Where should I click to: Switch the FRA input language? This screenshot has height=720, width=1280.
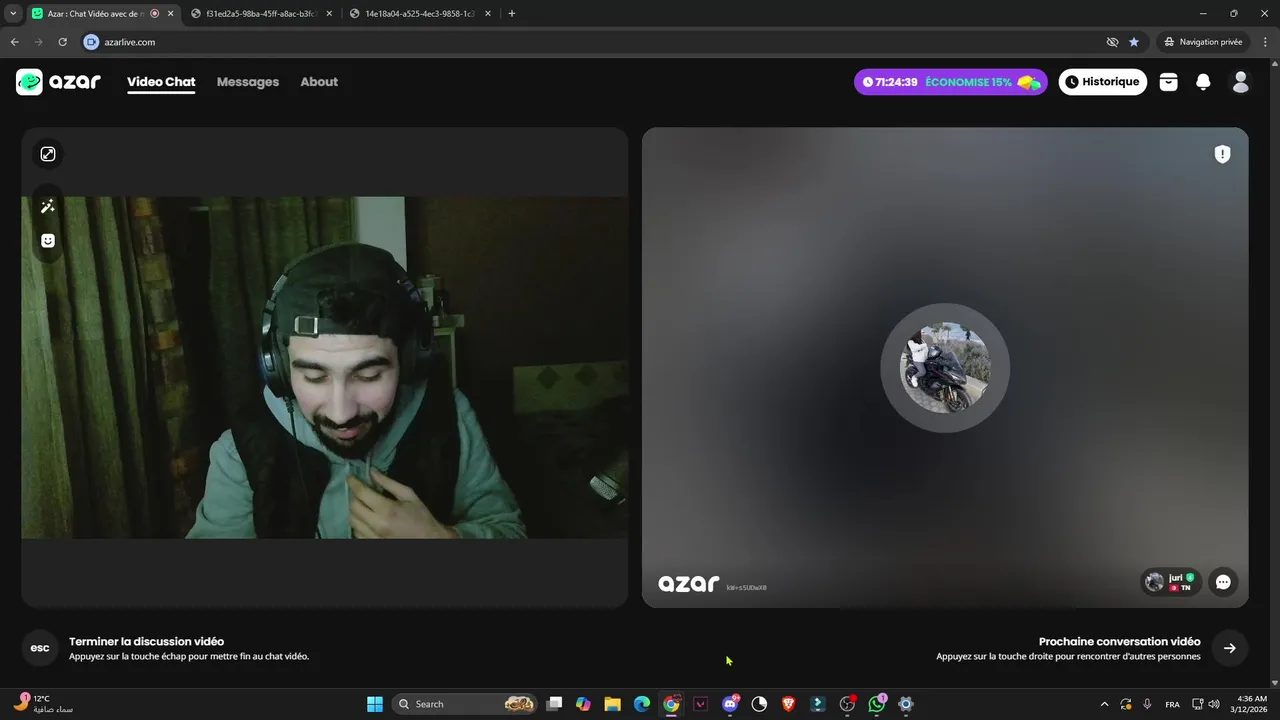[1172, 704]
